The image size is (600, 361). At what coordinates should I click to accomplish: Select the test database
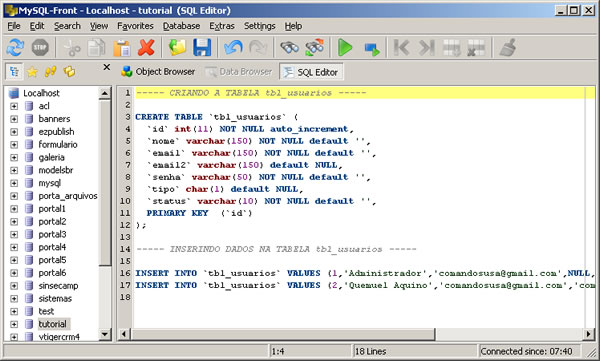point(46,311)
